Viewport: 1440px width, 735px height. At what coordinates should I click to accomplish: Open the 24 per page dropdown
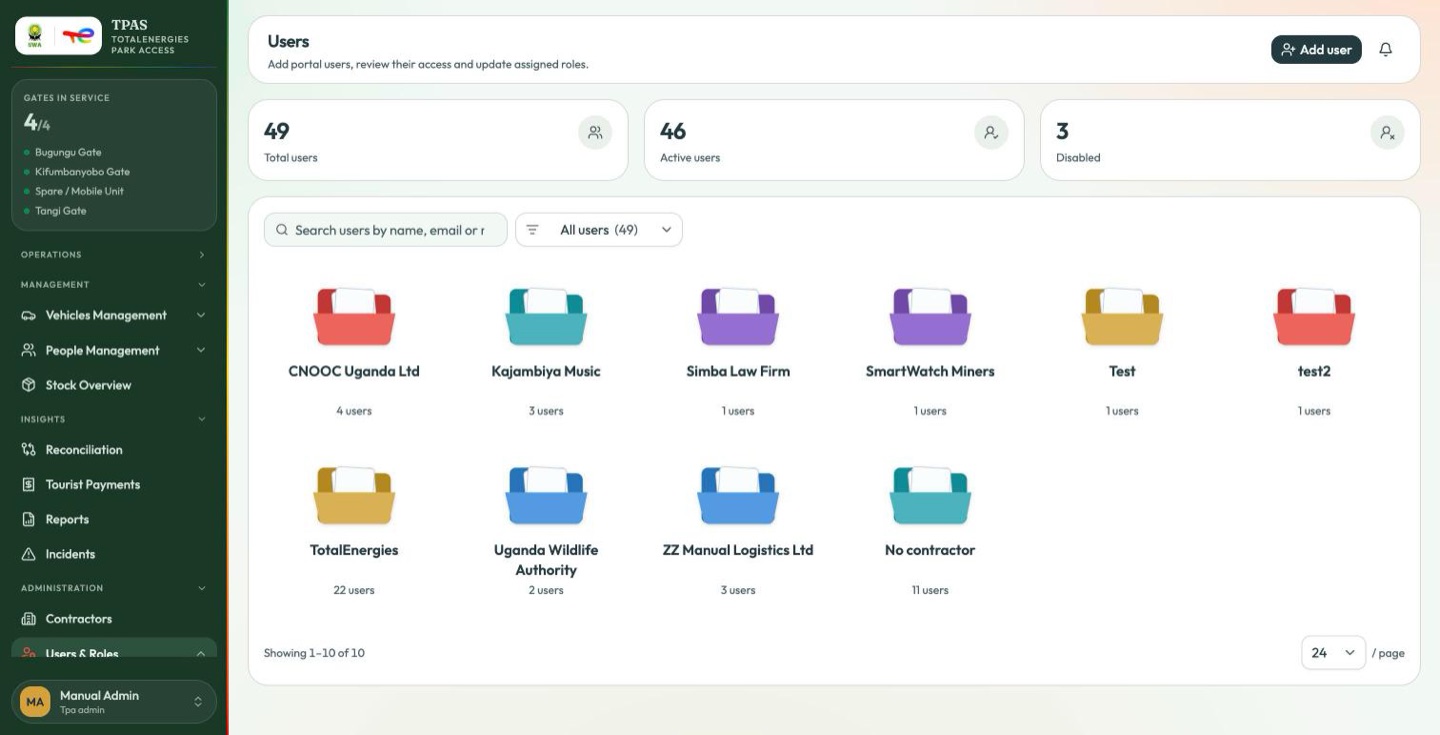pyautogui.click(x=1333, y=653)
